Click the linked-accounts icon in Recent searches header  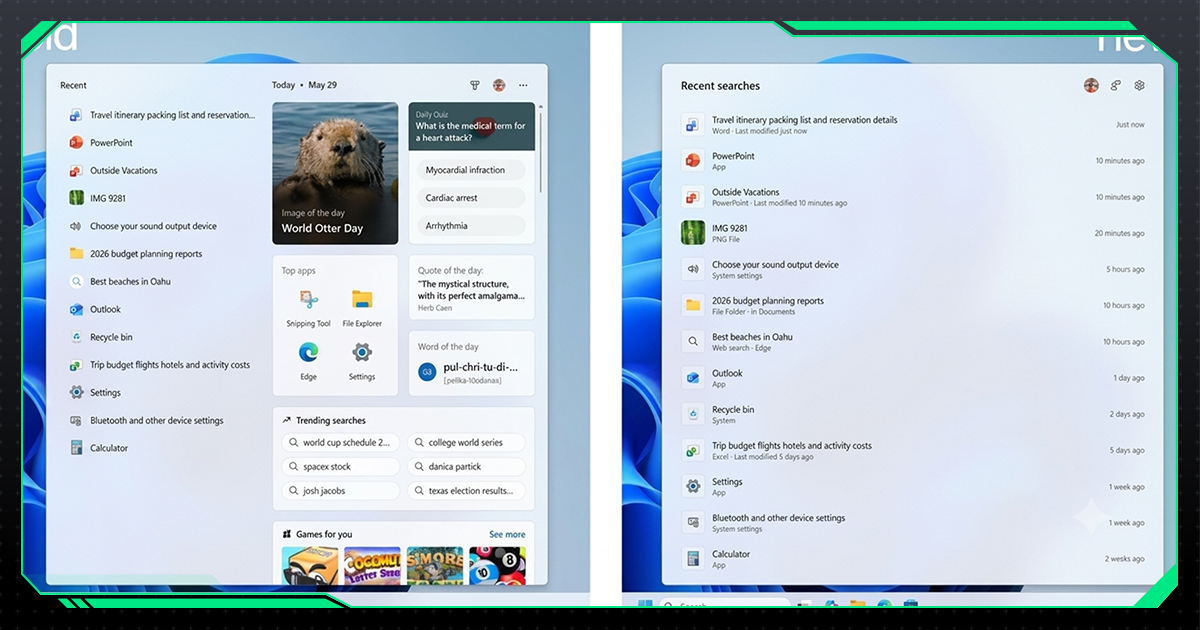coord(1116,86)
